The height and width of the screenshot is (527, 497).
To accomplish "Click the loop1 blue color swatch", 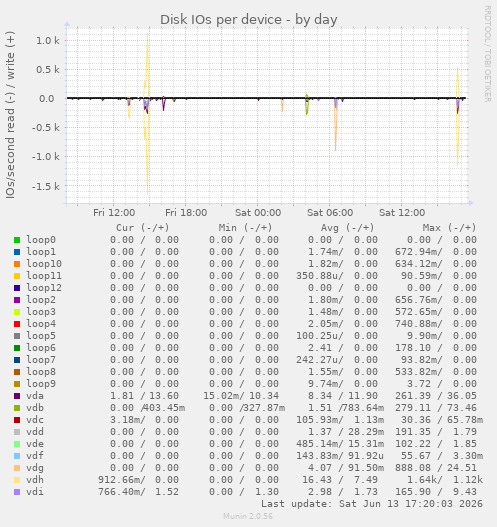I will click(17, 252).
